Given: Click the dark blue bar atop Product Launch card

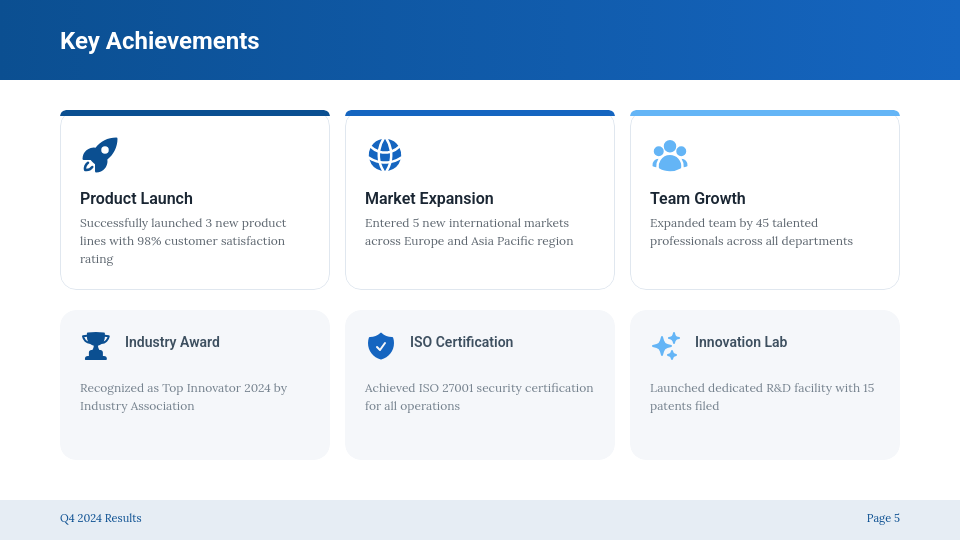Looking at the screenshot, I should tap(195, 113).
